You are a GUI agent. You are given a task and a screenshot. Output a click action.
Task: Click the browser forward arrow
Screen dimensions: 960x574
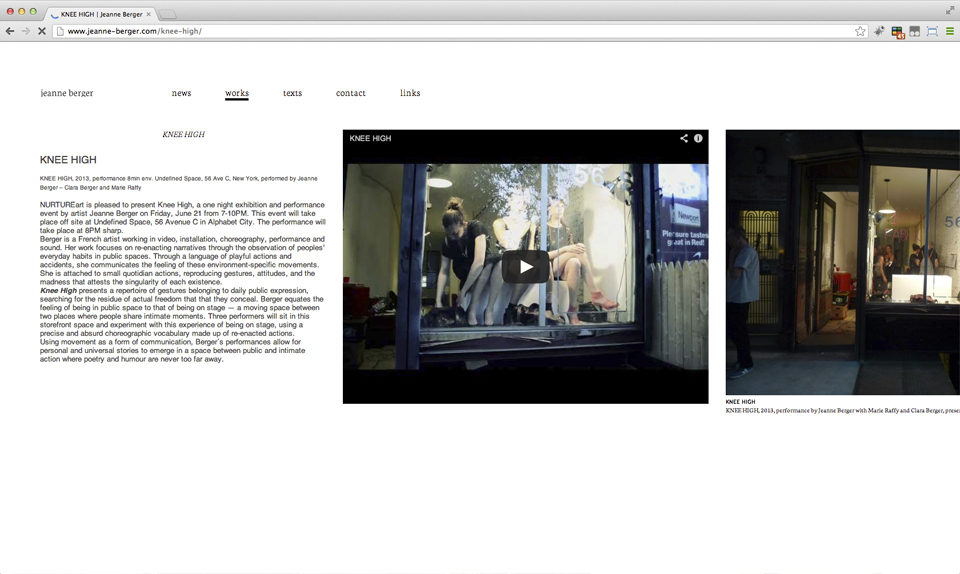click(26, 31)
